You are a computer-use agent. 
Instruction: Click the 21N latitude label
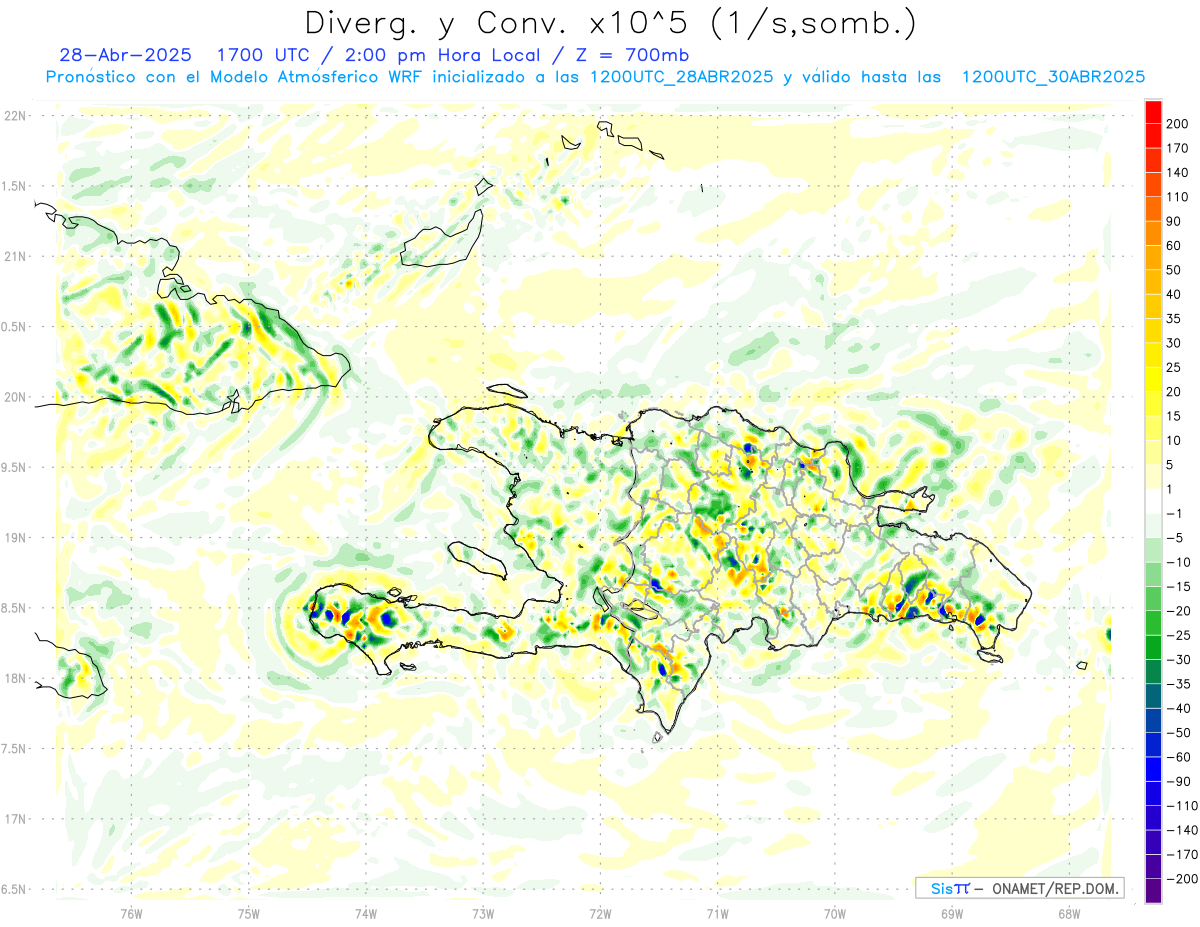click(x=15, y=257)
